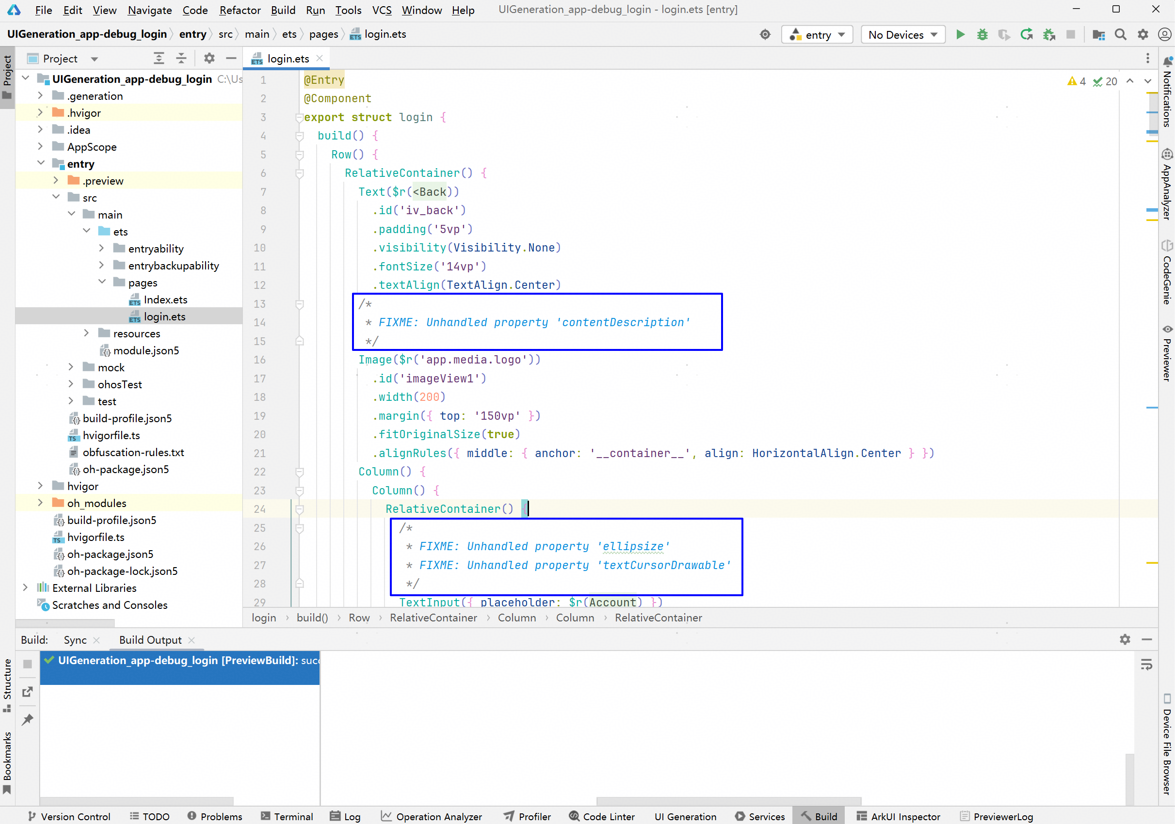Toggle the Bookmarks tool window sidebar button
1175x824 pixels.
(8, 762)
